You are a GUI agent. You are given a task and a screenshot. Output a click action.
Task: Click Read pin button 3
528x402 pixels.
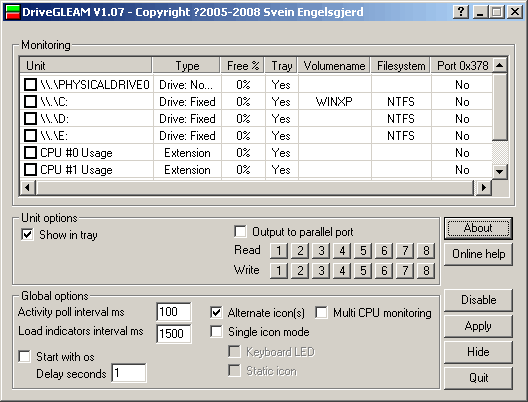(321, 251)
